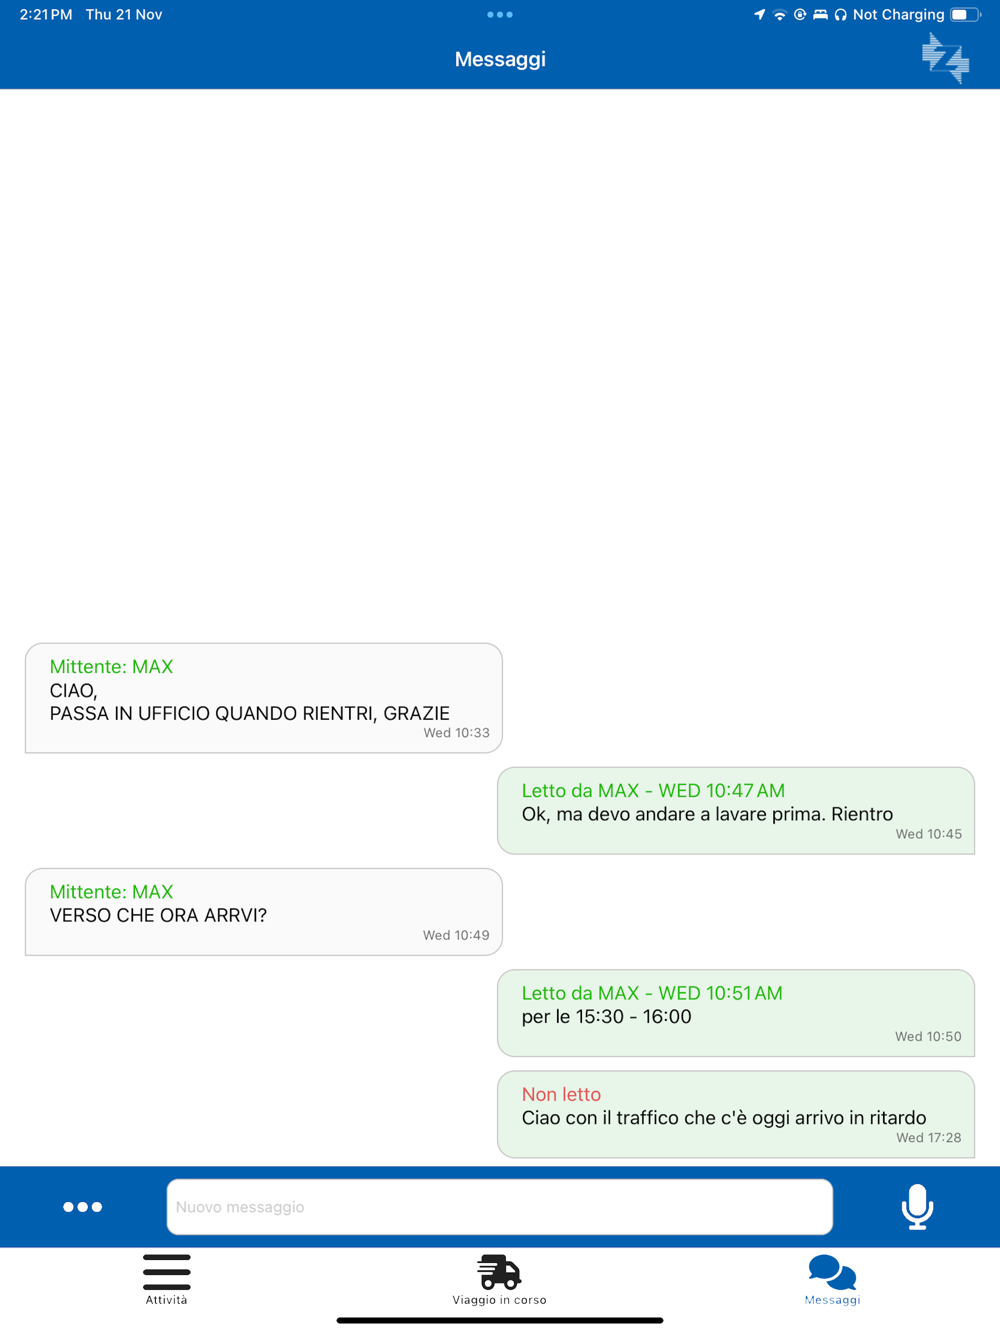Tap the headphones status icon
Viewport: 1000px width, 1334px height.
point(840,14)
